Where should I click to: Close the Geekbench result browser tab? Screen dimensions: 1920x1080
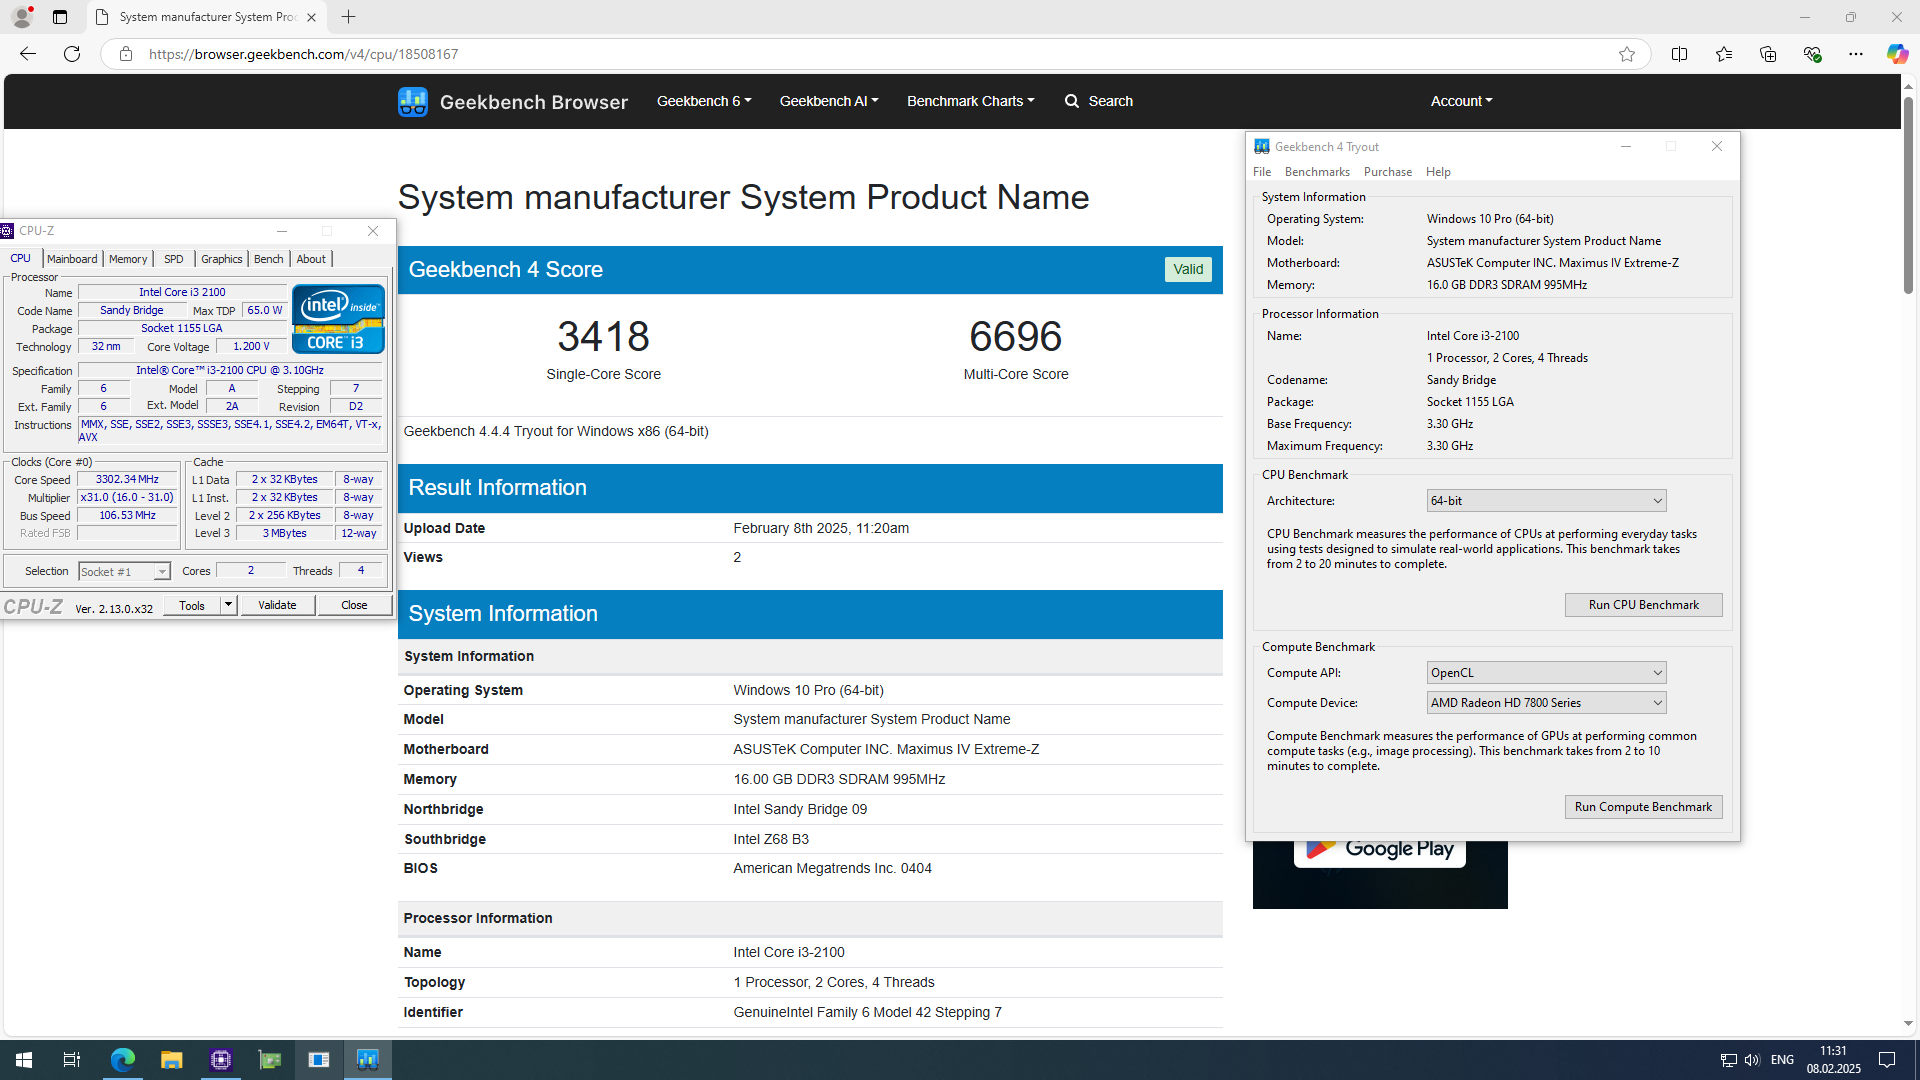click(x=311, y=17)
